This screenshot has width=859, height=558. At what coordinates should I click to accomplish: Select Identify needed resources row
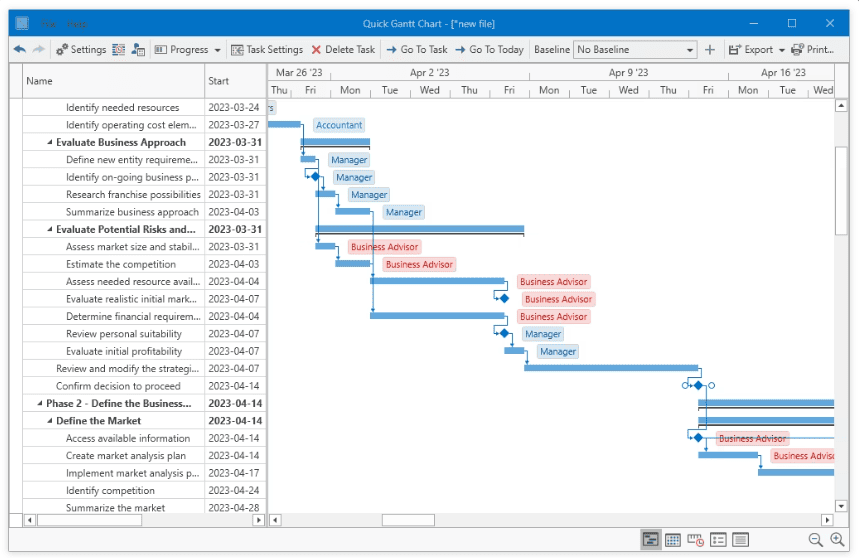(144, 107)
